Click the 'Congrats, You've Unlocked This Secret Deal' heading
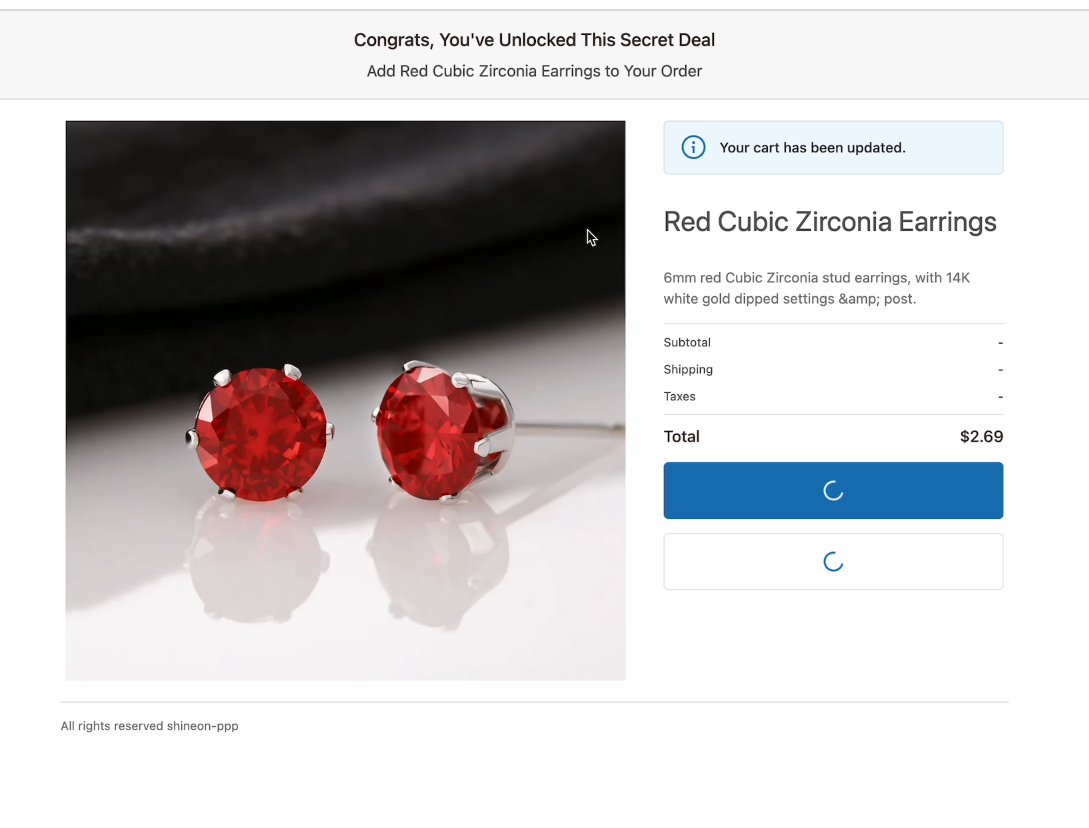The image size is (1089, 828). pos(534,40)
